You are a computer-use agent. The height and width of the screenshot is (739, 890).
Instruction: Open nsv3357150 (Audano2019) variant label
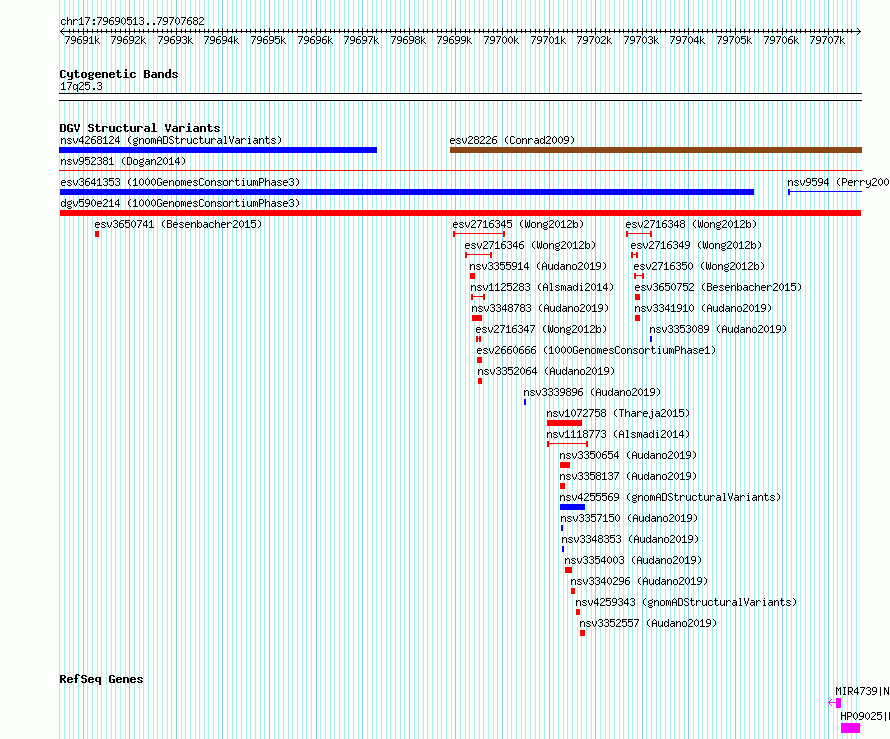click(629, 518)
